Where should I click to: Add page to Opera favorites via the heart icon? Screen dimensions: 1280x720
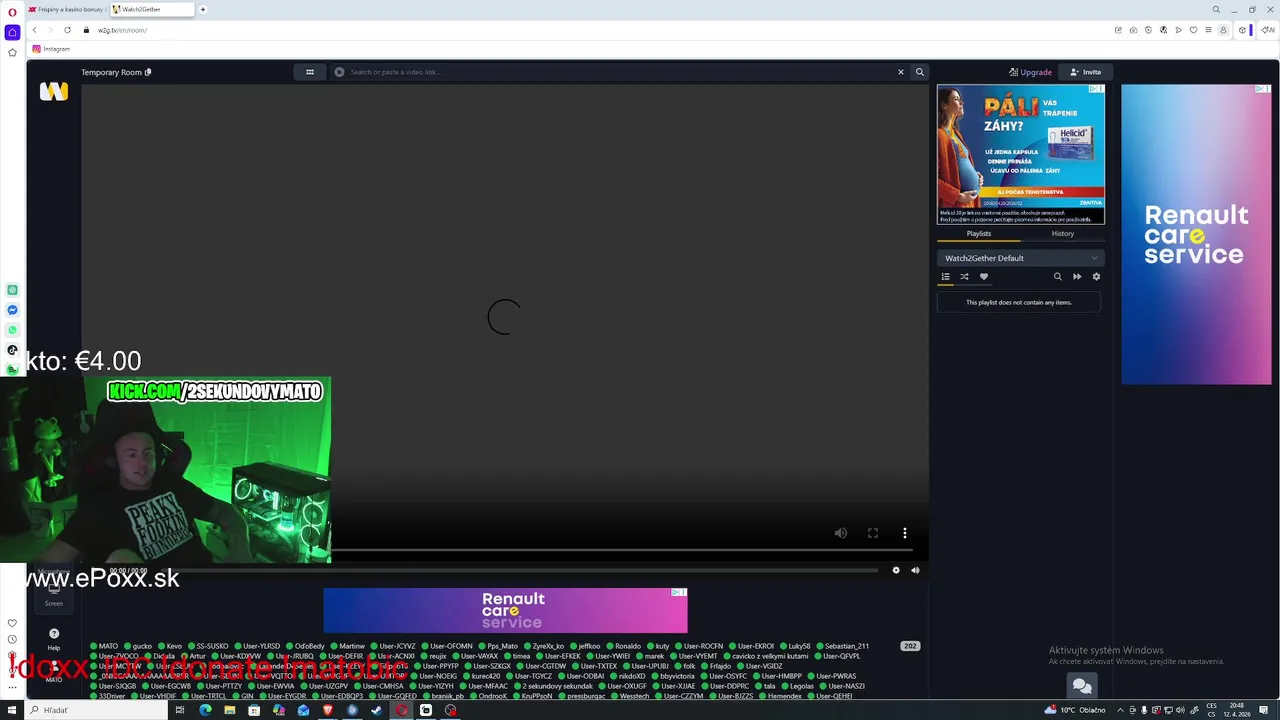pyautogui.click(x=1193, y=30)
